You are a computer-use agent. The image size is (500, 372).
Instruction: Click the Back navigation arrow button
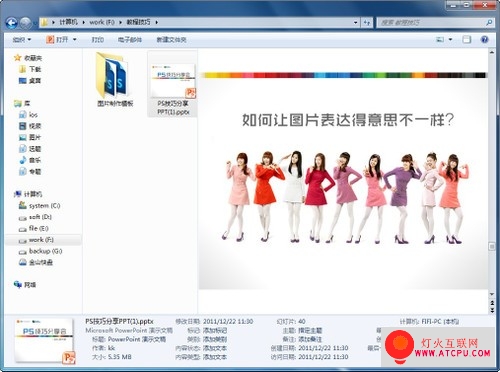(x=11, y=23)
